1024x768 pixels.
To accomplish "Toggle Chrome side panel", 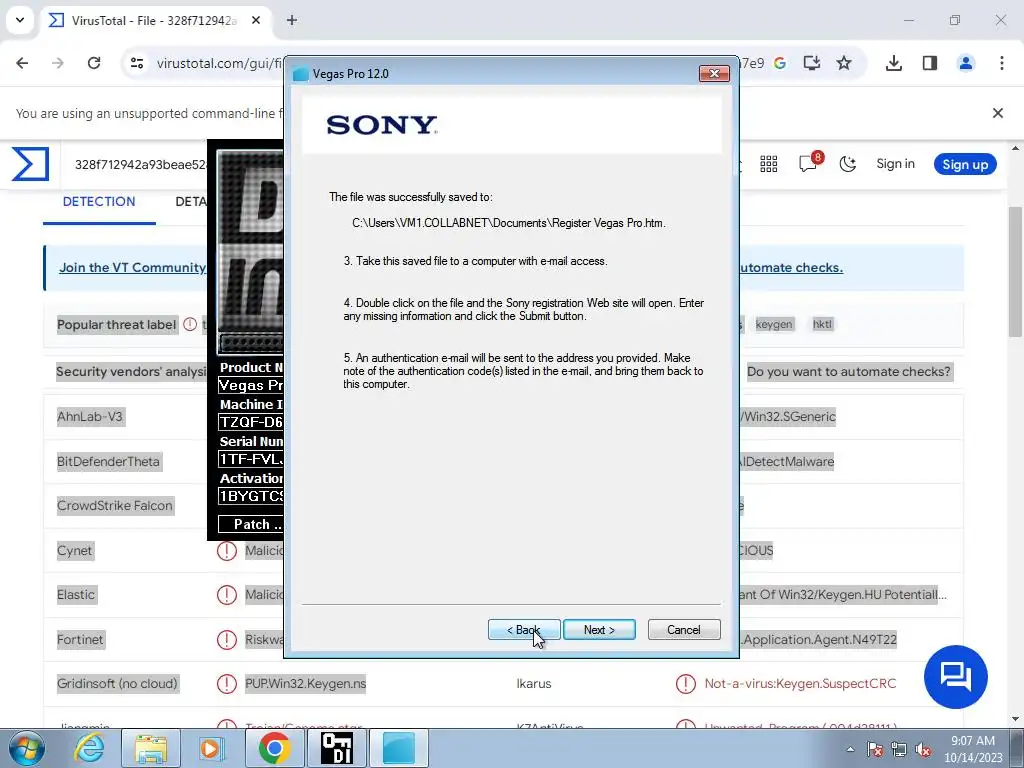I will pyautogui.click(x=930, y=63).
